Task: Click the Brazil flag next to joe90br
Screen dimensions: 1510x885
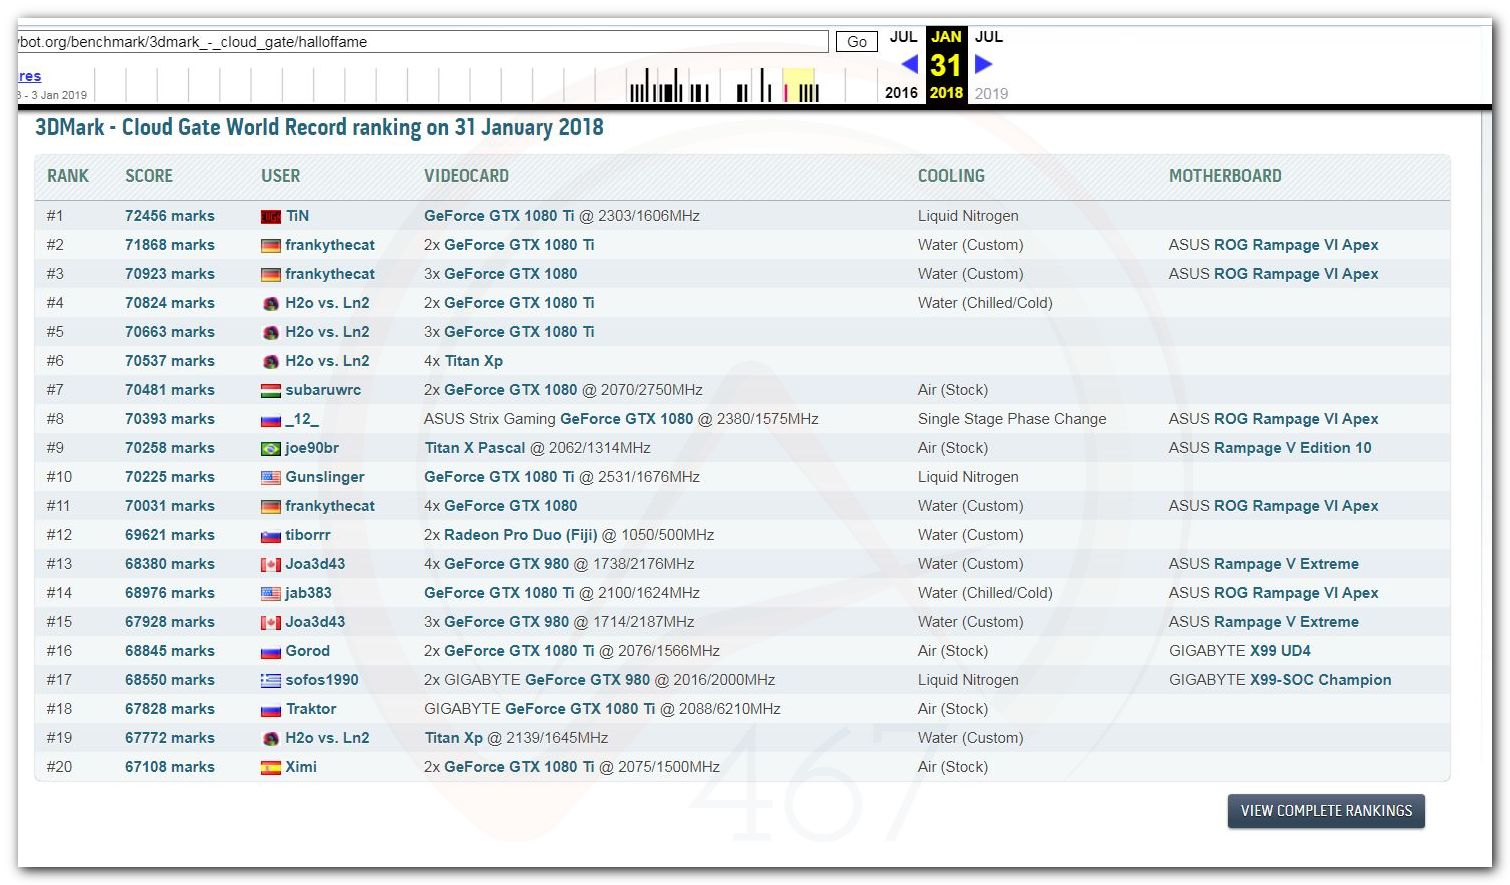Action: 270,449
